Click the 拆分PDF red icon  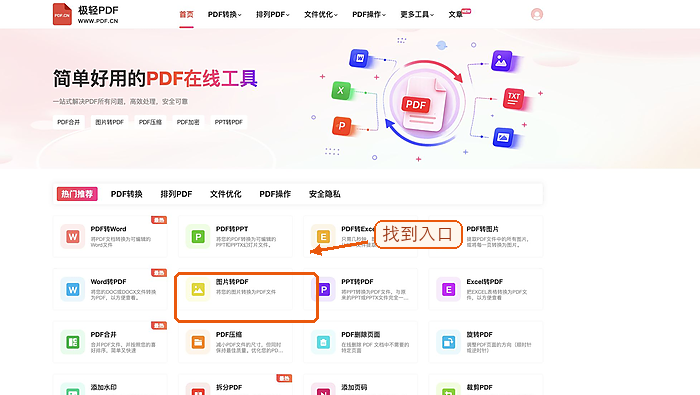point(198,389)
